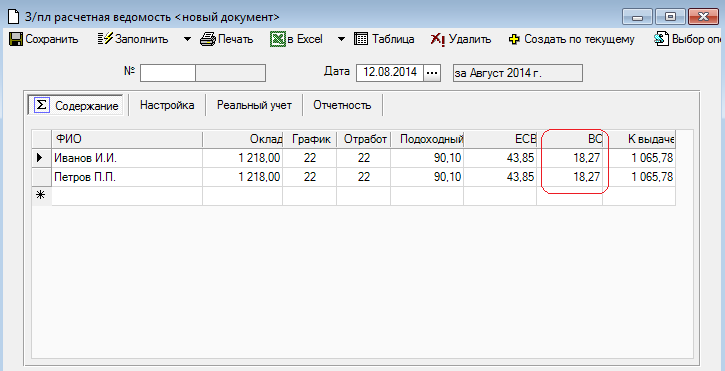Click the Создать по текущему plus icon
The width and height of the screenshot is (725, 371).
[x=514, y=40]
